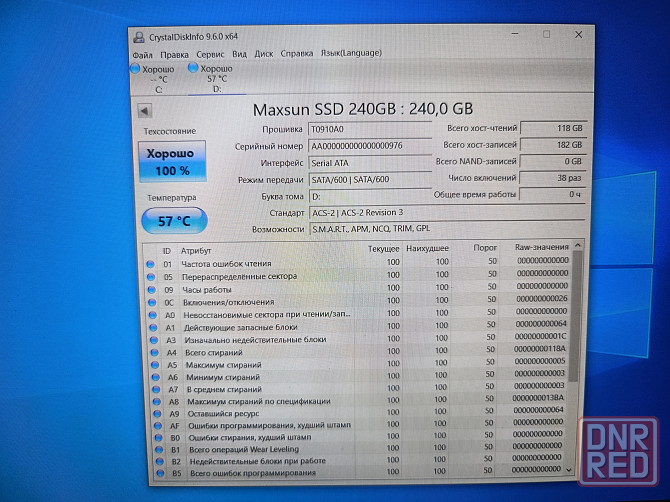Click raw value 0000000013BA
The height and width of the screenshot is (502, 670).
click(538, 398)
